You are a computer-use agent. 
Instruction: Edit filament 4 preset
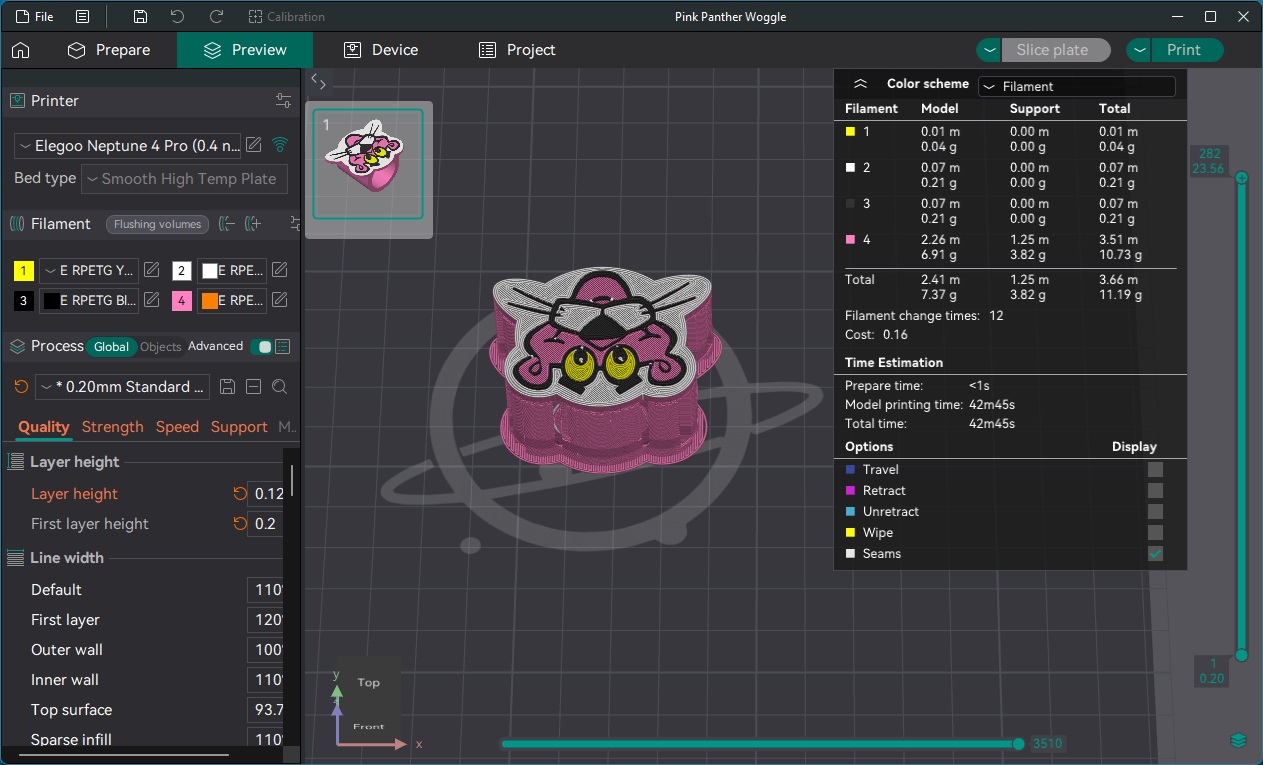point(280,300)
